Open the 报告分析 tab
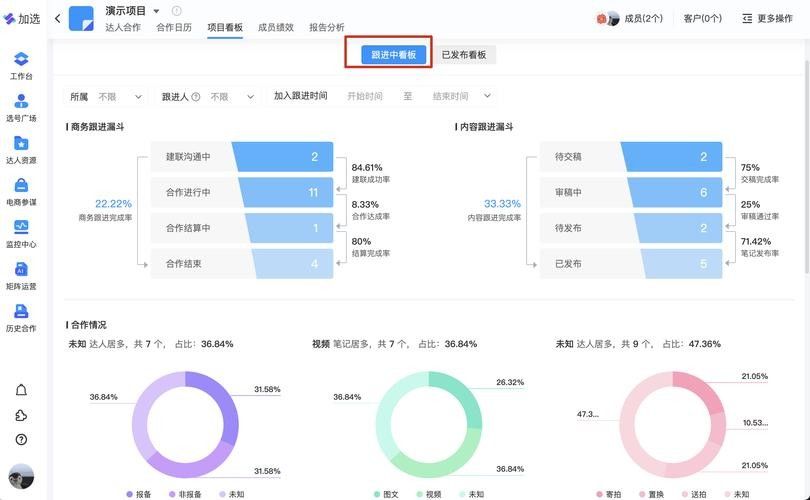Viewport: 810px width, 500px height. coord(326,27)
